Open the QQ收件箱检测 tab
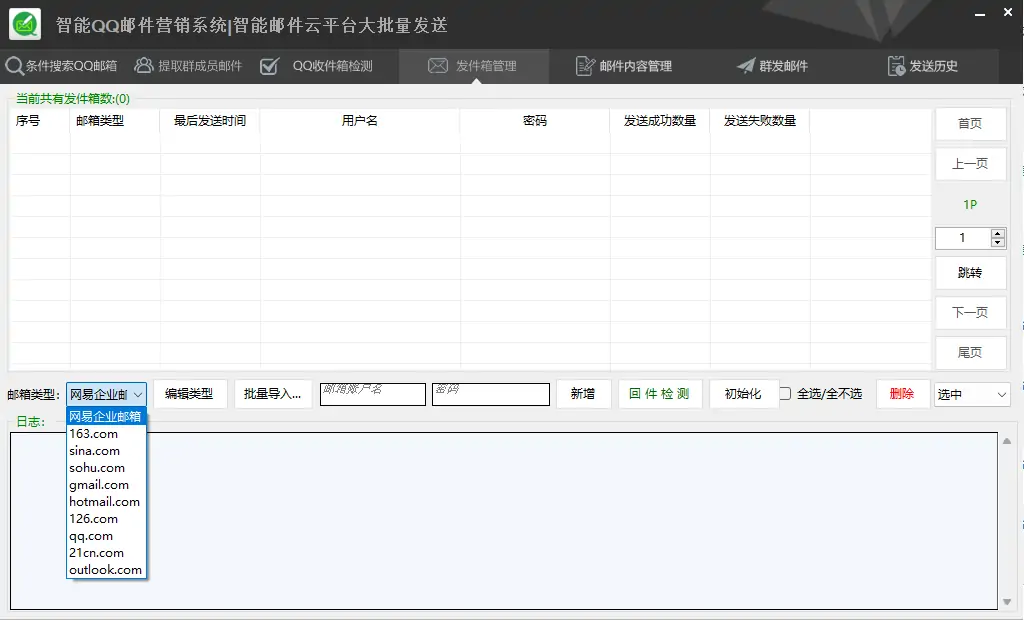This screenshot has height=620, width=1024. [316, 65]
